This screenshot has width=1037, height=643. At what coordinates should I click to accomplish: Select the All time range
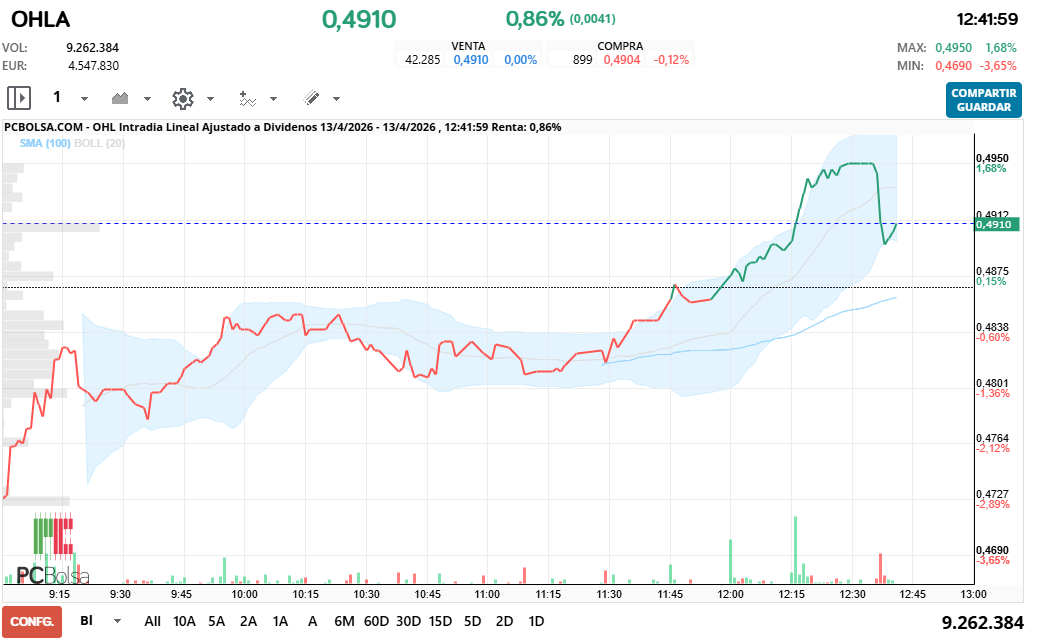(152, 621)
